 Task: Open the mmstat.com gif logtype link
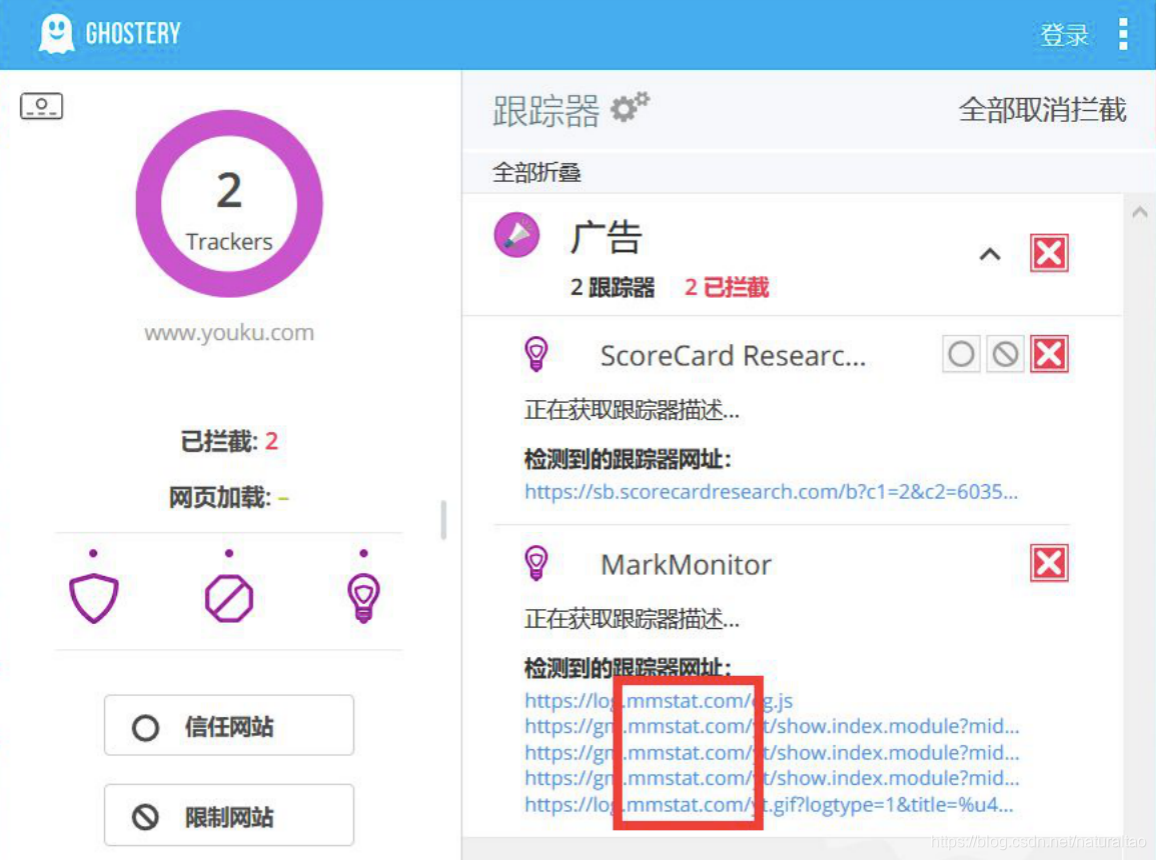769,805
